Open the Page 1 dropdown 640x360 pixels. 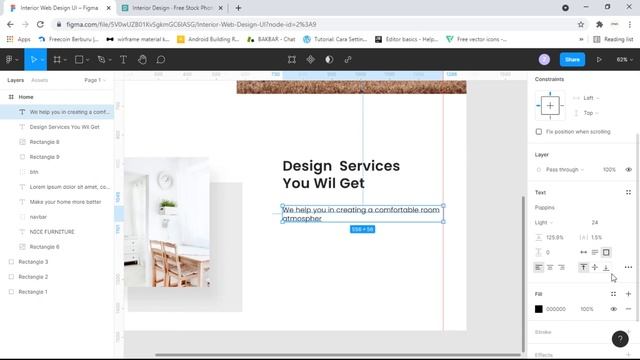pos(95,80)
